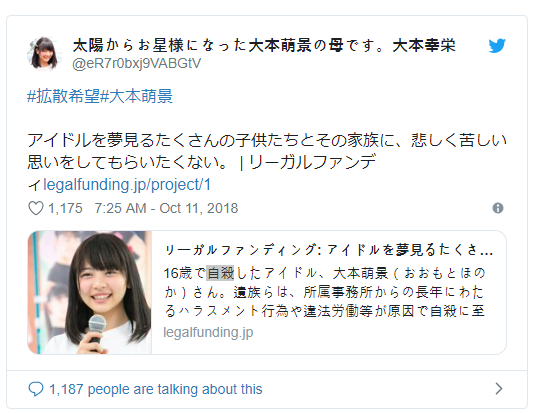The height and width of the screenshot is (413, 536).
Task: Click the Twitter bird logo icon
Action: click(x=497, y=46)
